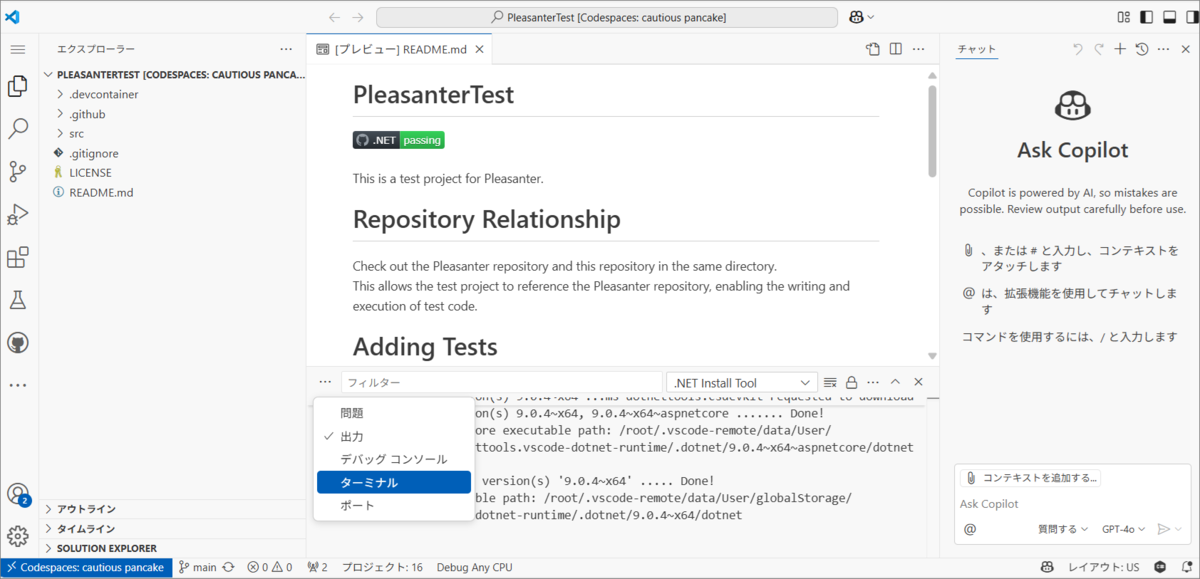Image resolution: width=1200 pixels, height=579 pixels.
Task: Open the Testing flask view
Action: [x=17, y=300]
